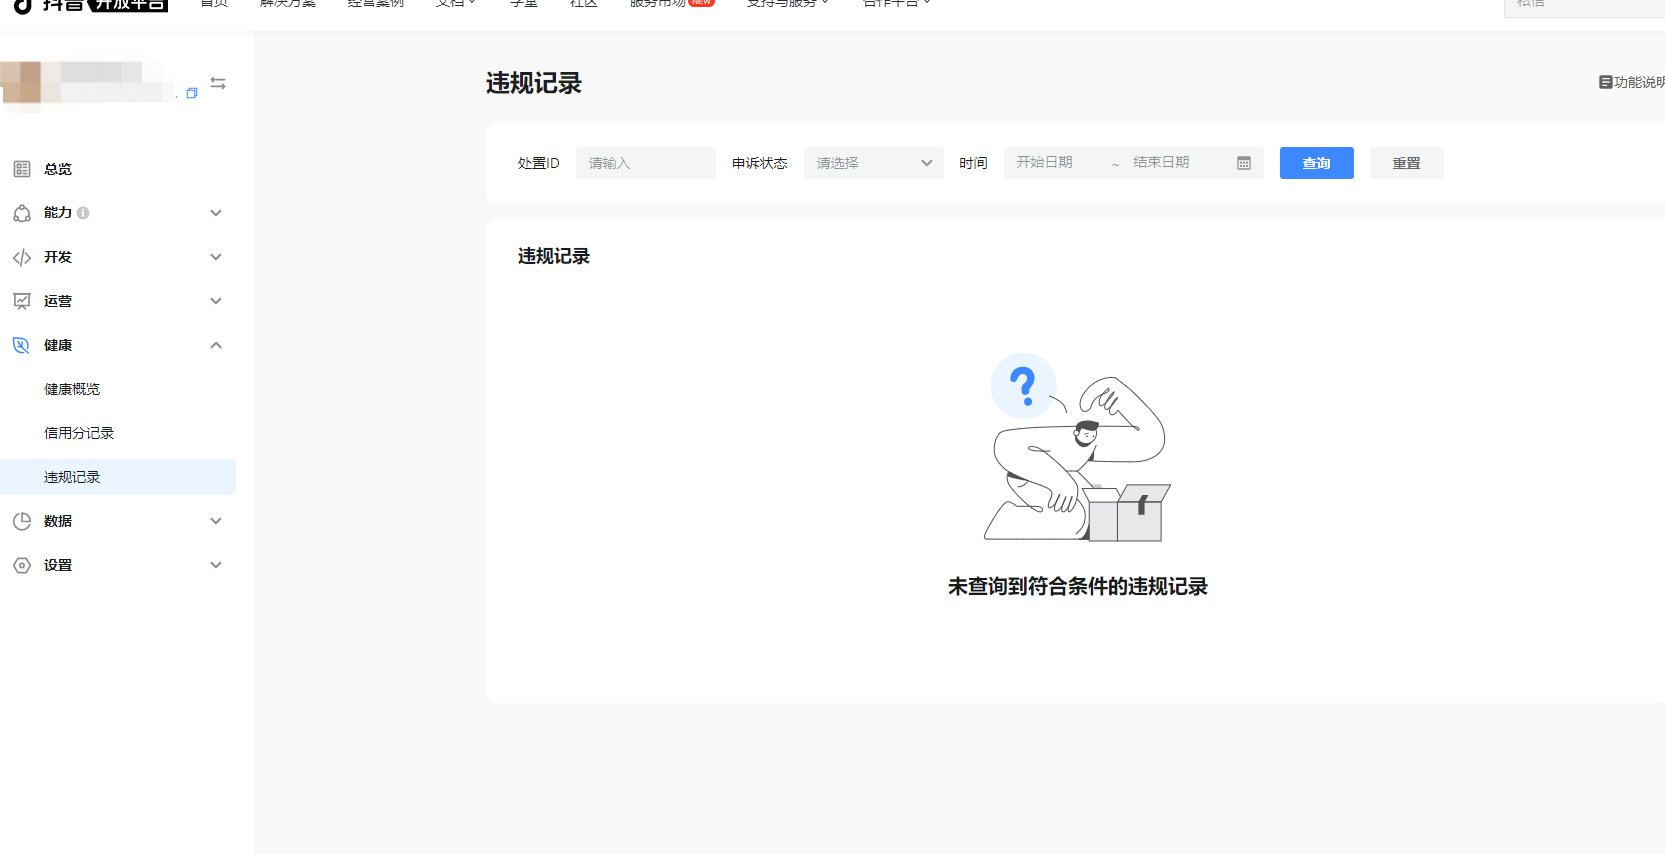Open 信用分记录 menu item
This screenshot has height=854, width=1665.
(79, 433)
